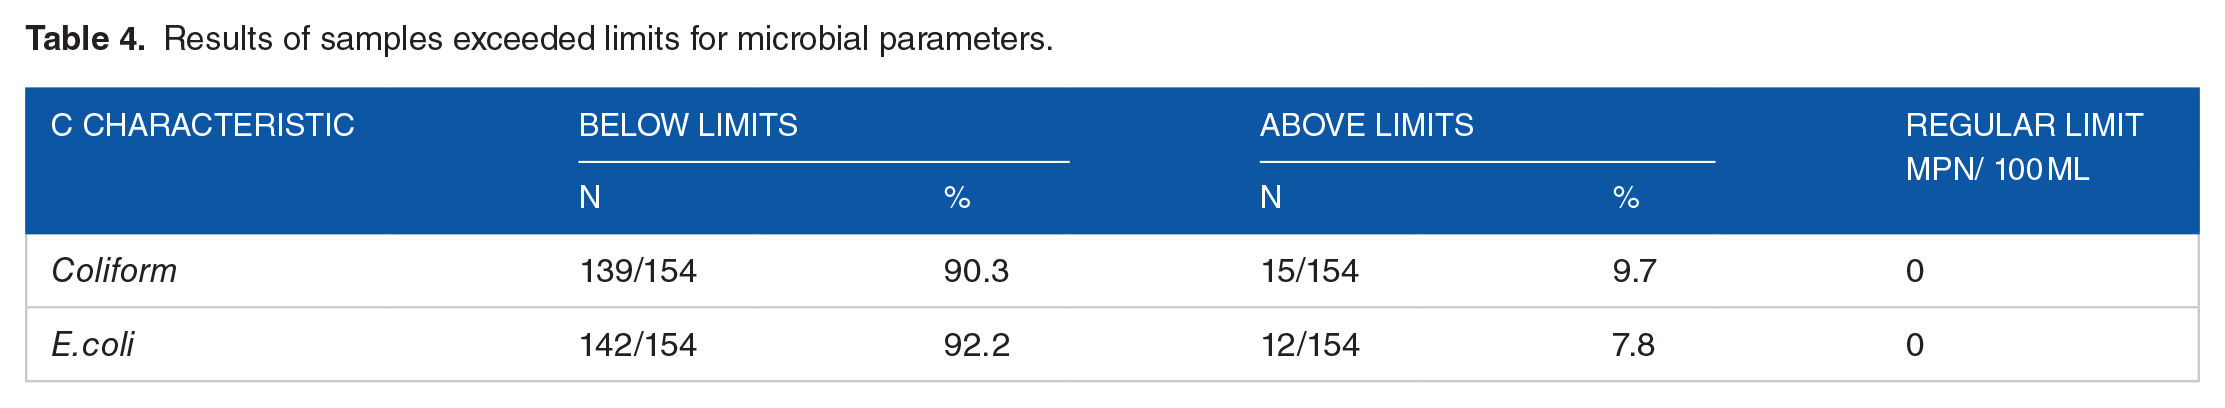Click the N subheader under BELOW LIMITS
2225x408 pixels.
click(x=590, y=197)
